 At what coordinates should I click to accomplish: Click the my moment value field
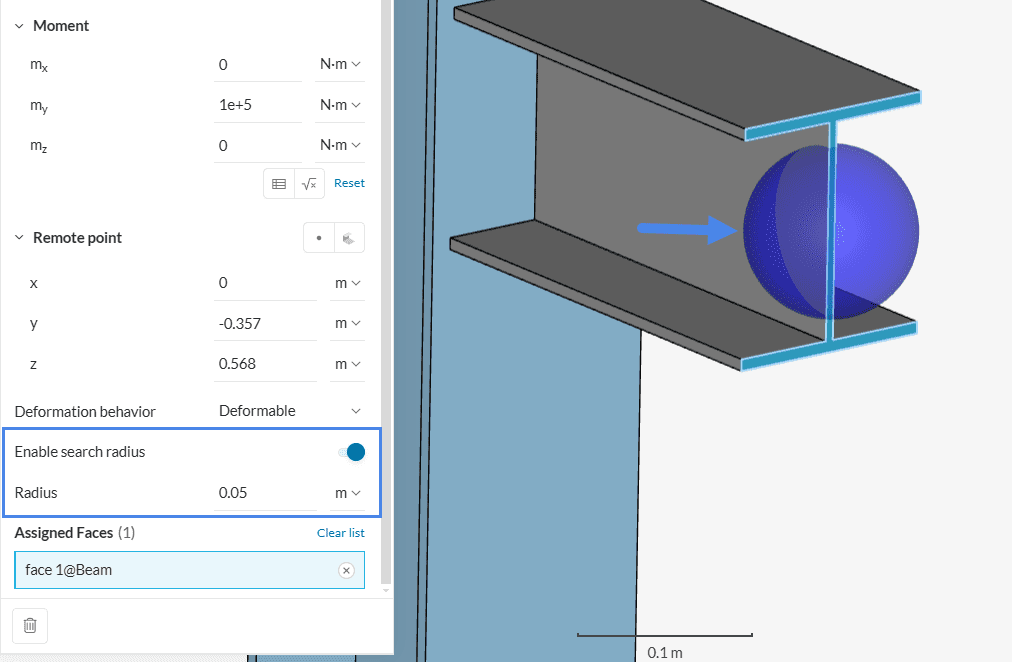257,105
